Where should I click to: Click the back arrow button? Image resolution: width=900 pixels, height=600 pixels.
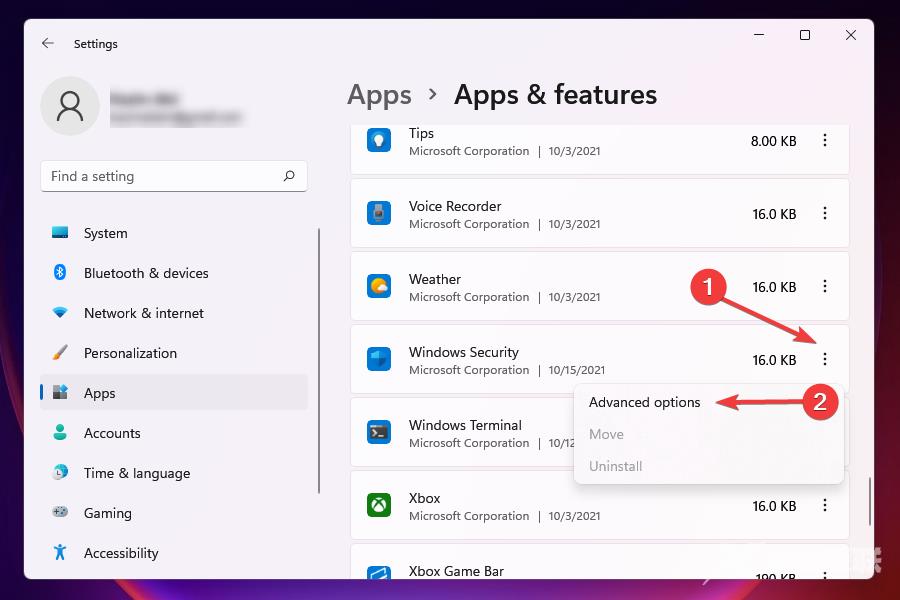click(x=47, y=43)
